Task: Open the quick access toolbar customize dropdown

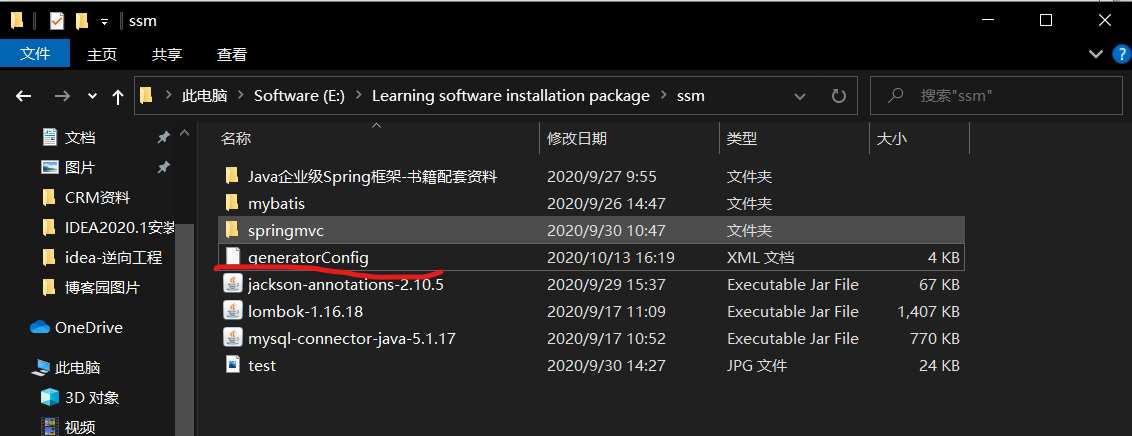Action: [x=104, y=21]
